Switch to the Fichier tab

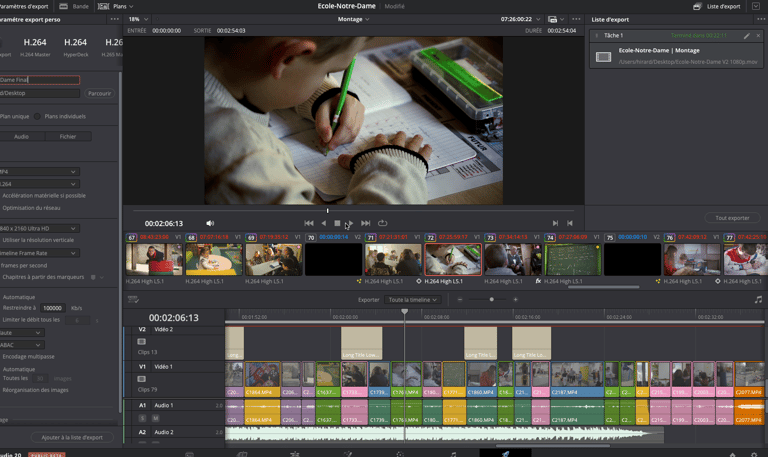coord(68,137)
